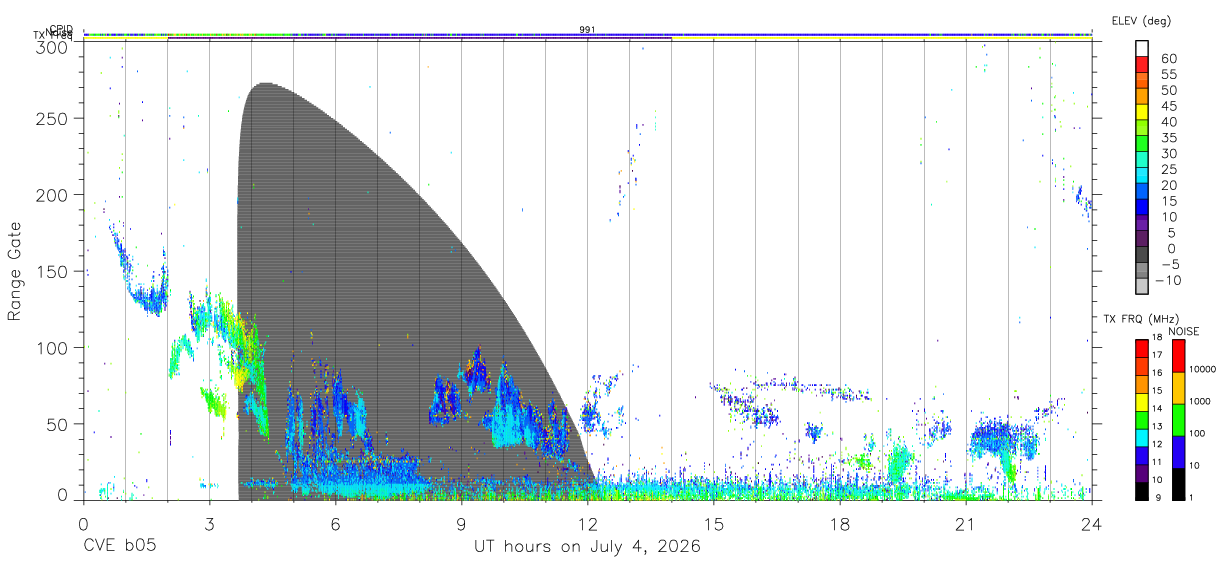Click the "45" label on ELEV colorbar
Image resolution: width=1228 pixels, height=567 pixels.
pyautogui.click(x=1167, y=106)
